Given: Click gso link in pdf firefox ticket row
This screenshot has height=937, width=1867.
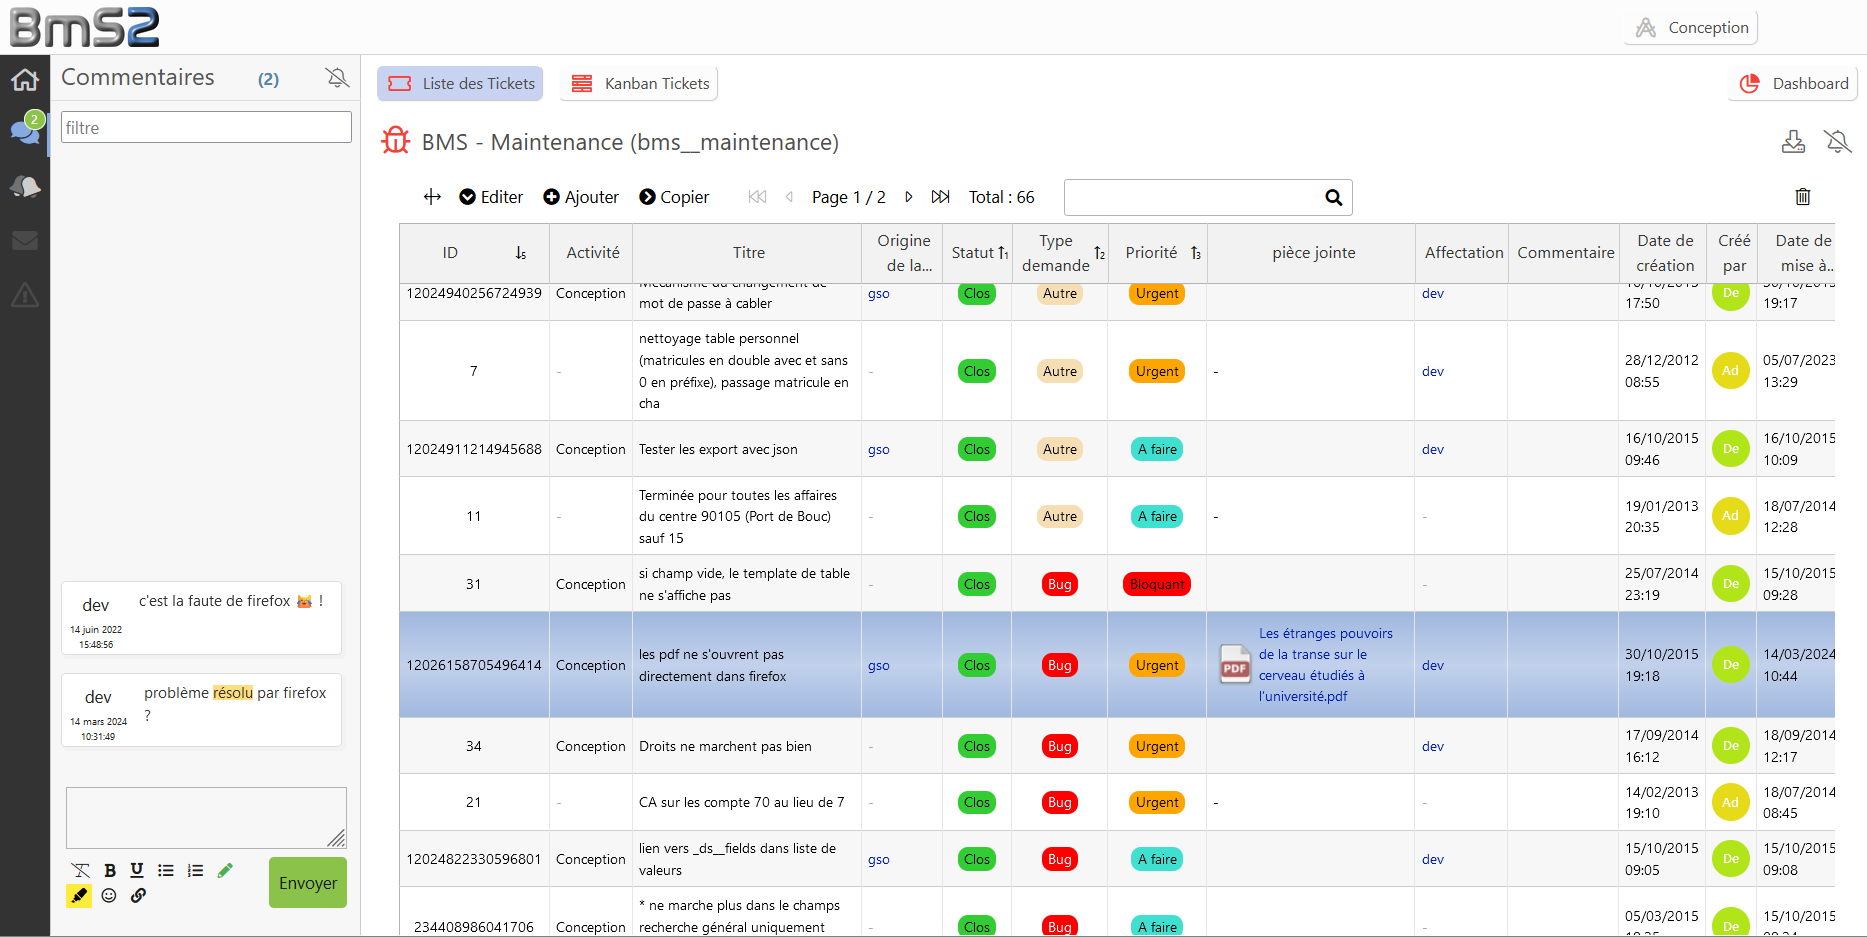Looking at the screenshot, I should click(x=879, y=666).
